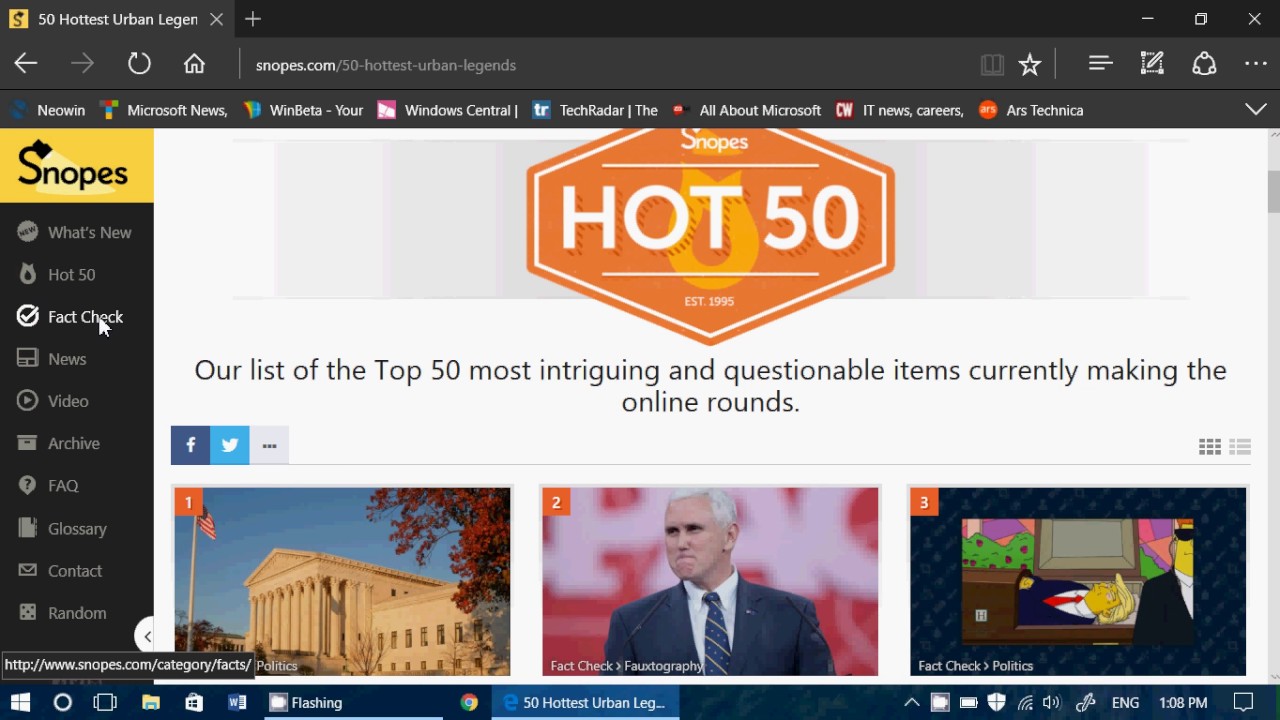Click Fact Check > Politics label on item 3

pyautogui.click(x=975, y=666)
